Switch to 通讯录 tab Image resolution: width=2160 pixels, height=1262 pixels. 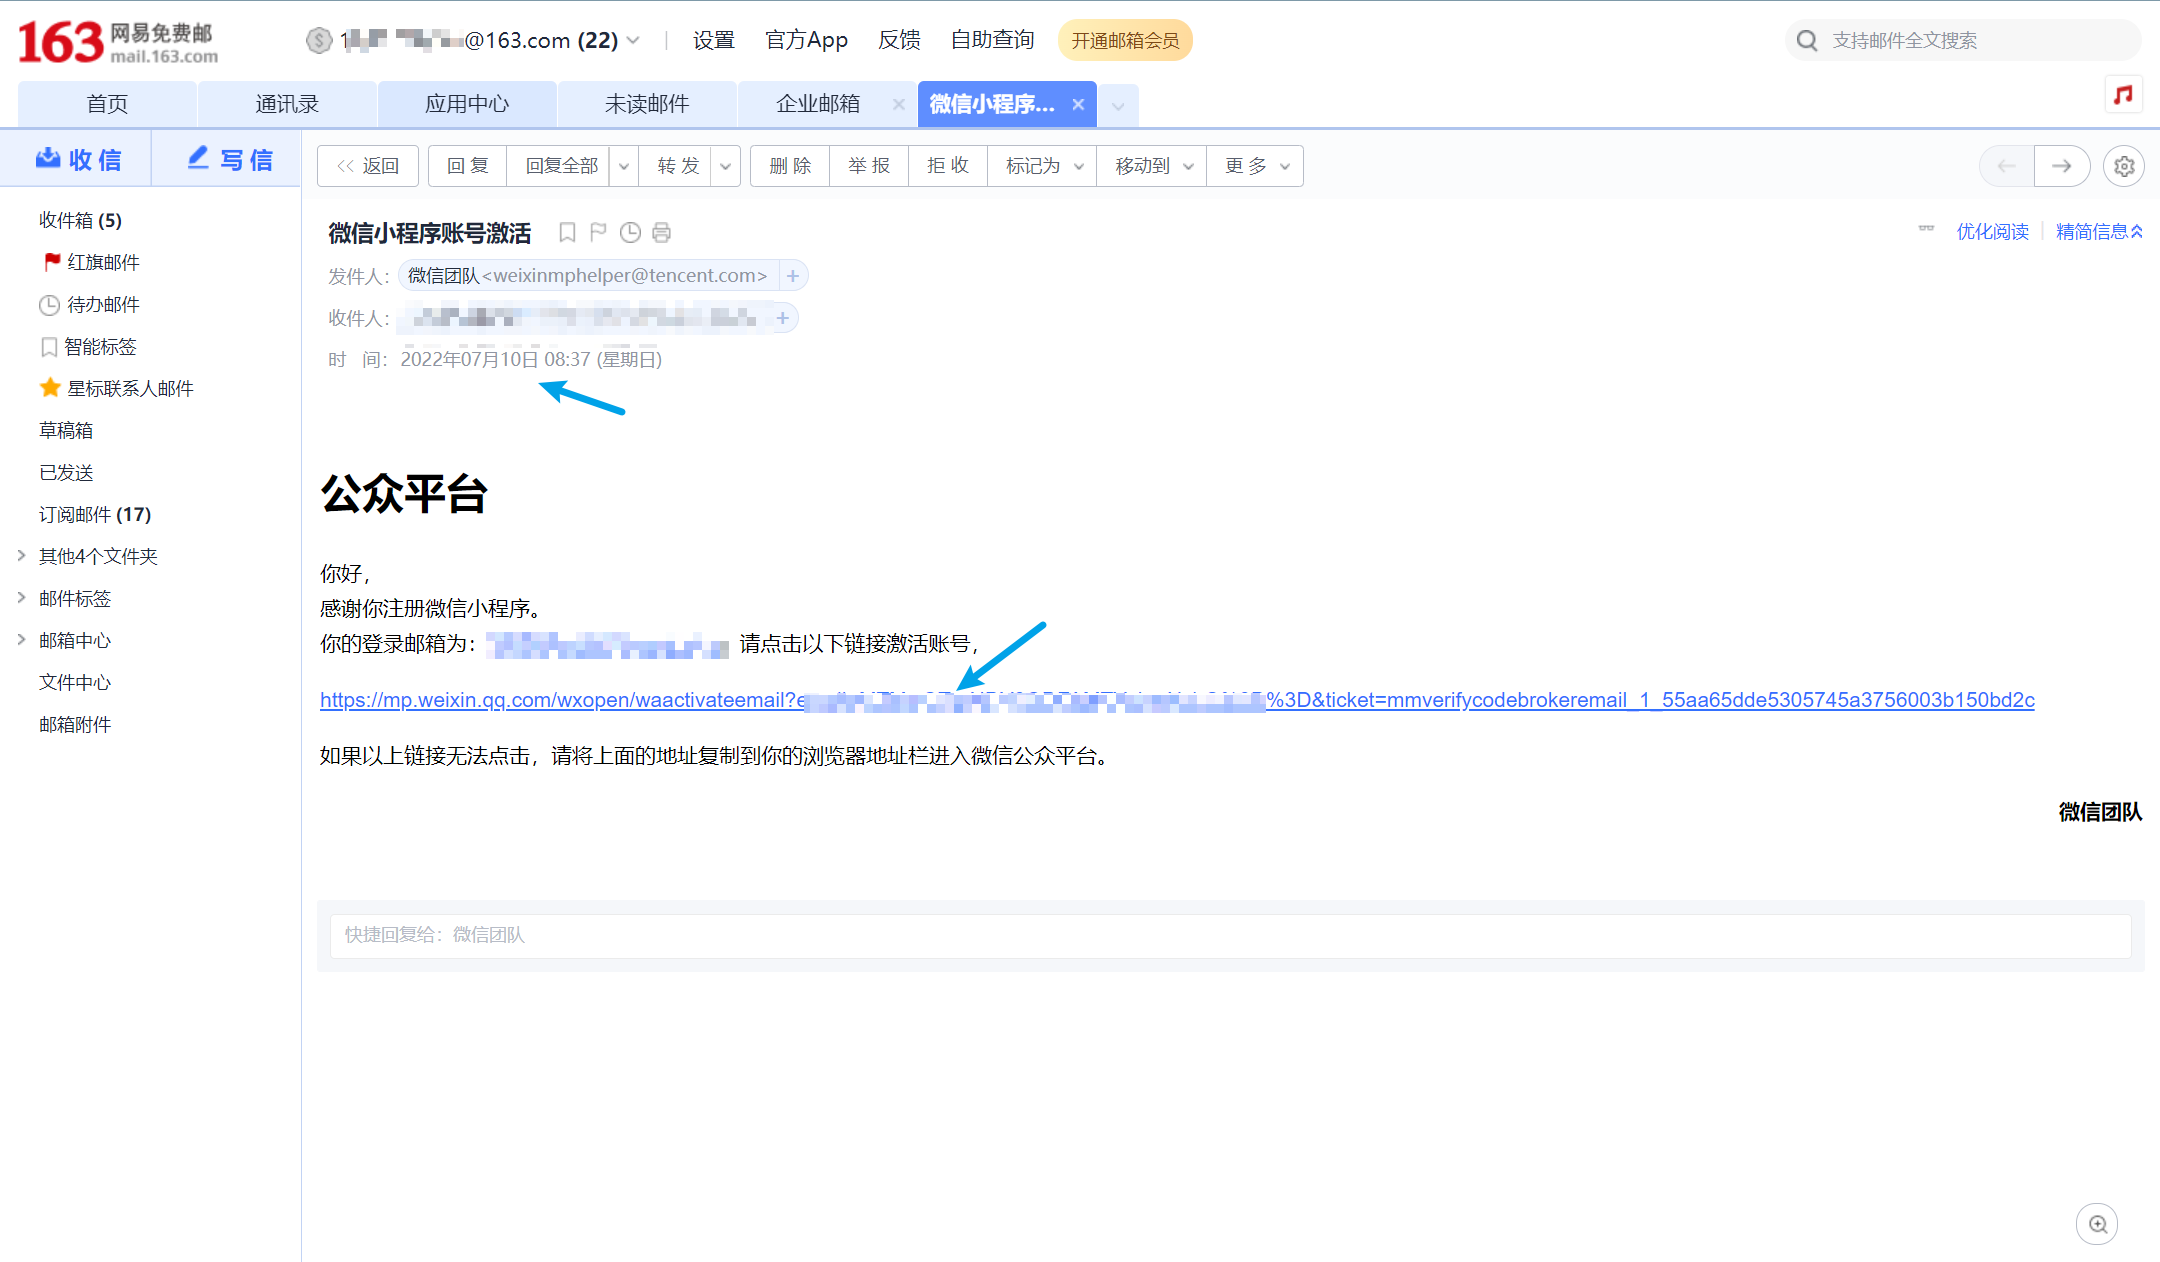coord(287,104)
